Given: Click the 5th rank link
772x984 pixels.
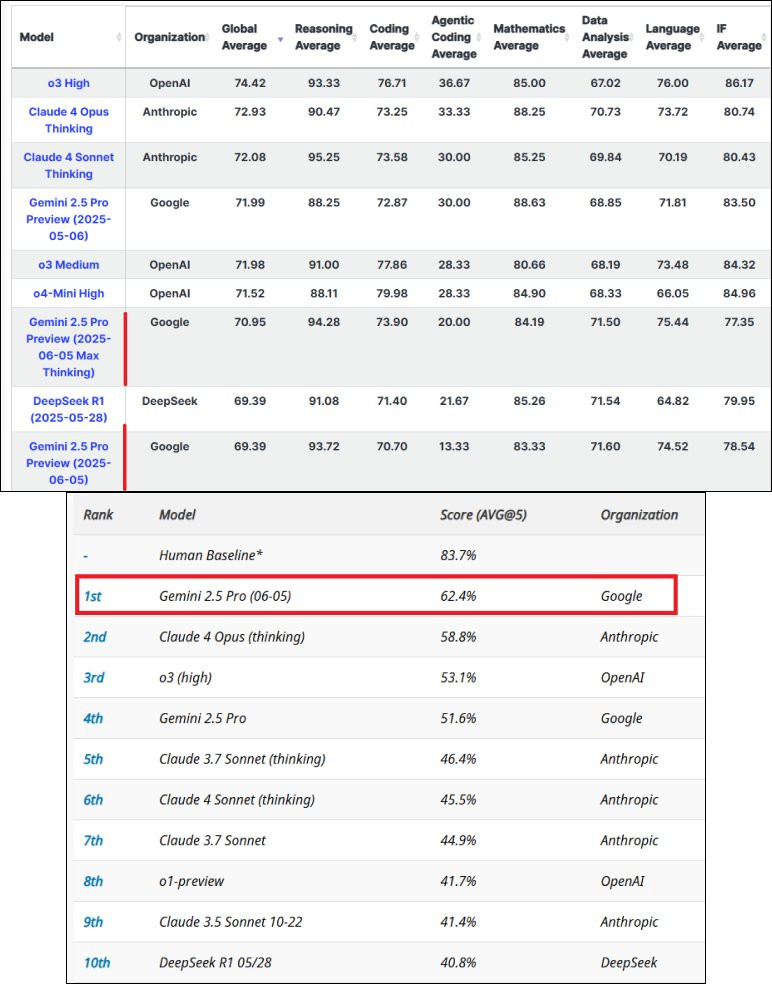Looking at the screenshot, I should pos(93,759).
